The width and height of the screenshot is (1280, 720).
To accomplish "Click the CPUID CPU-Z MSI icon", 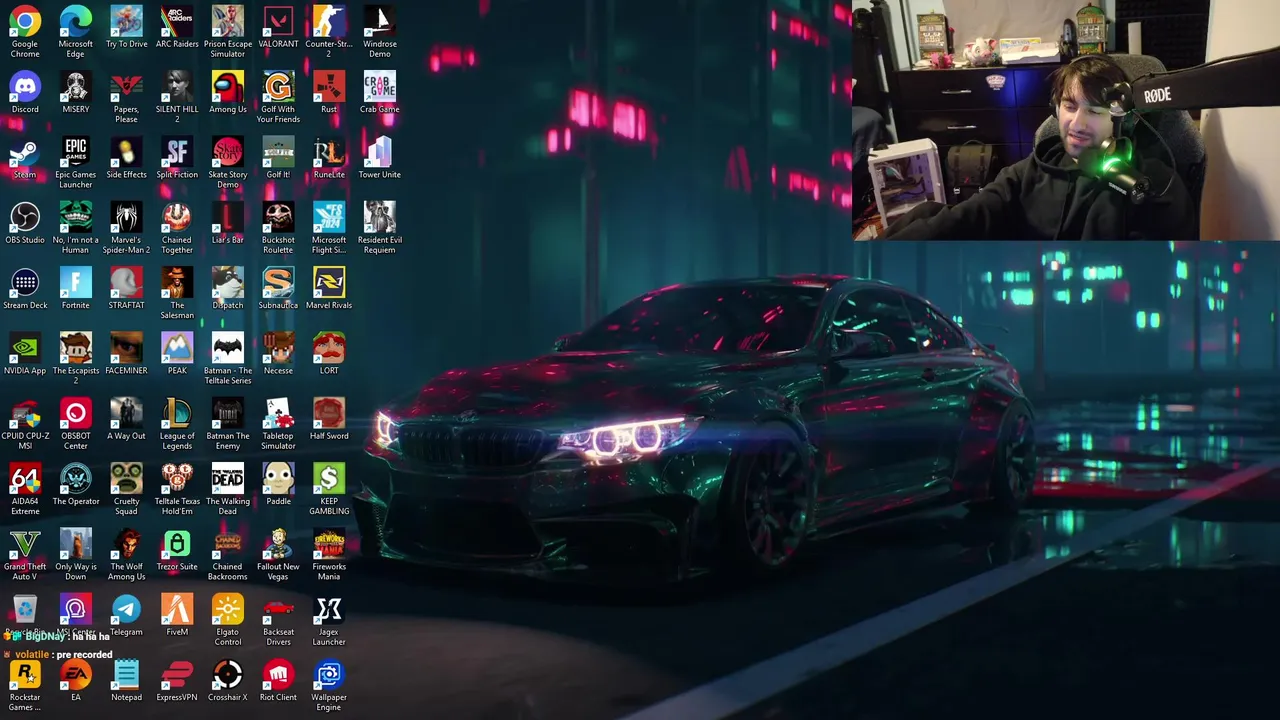I will coord(25,414).
